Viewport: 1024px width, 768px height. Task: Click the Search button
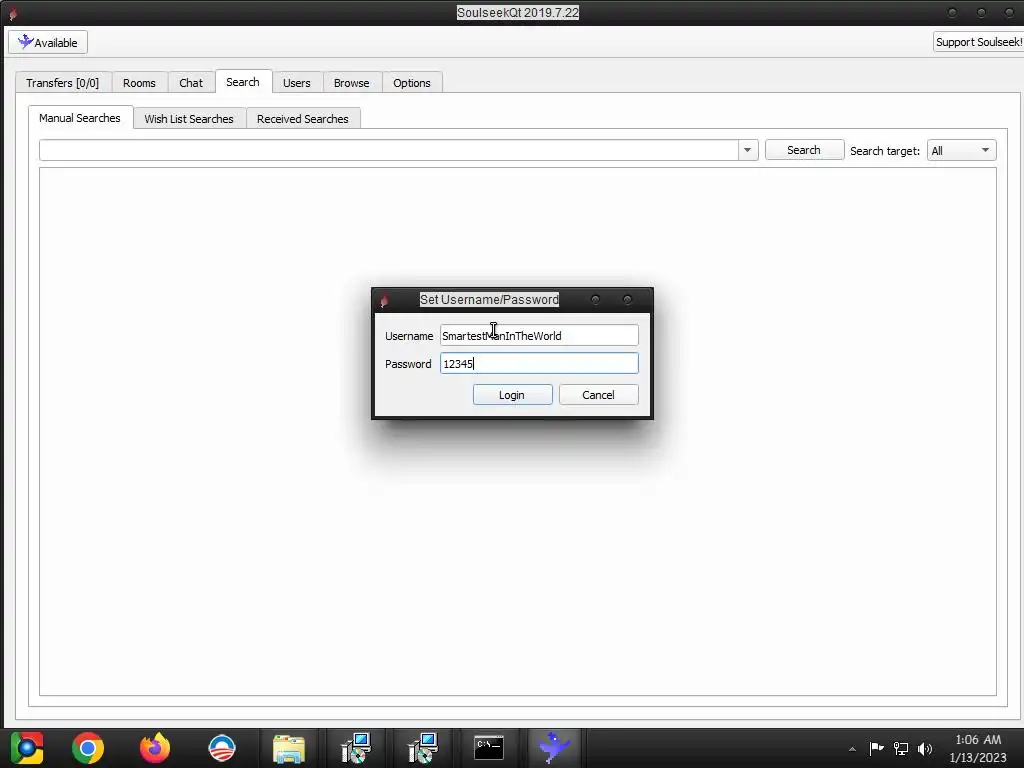click(x=804, y=150)
